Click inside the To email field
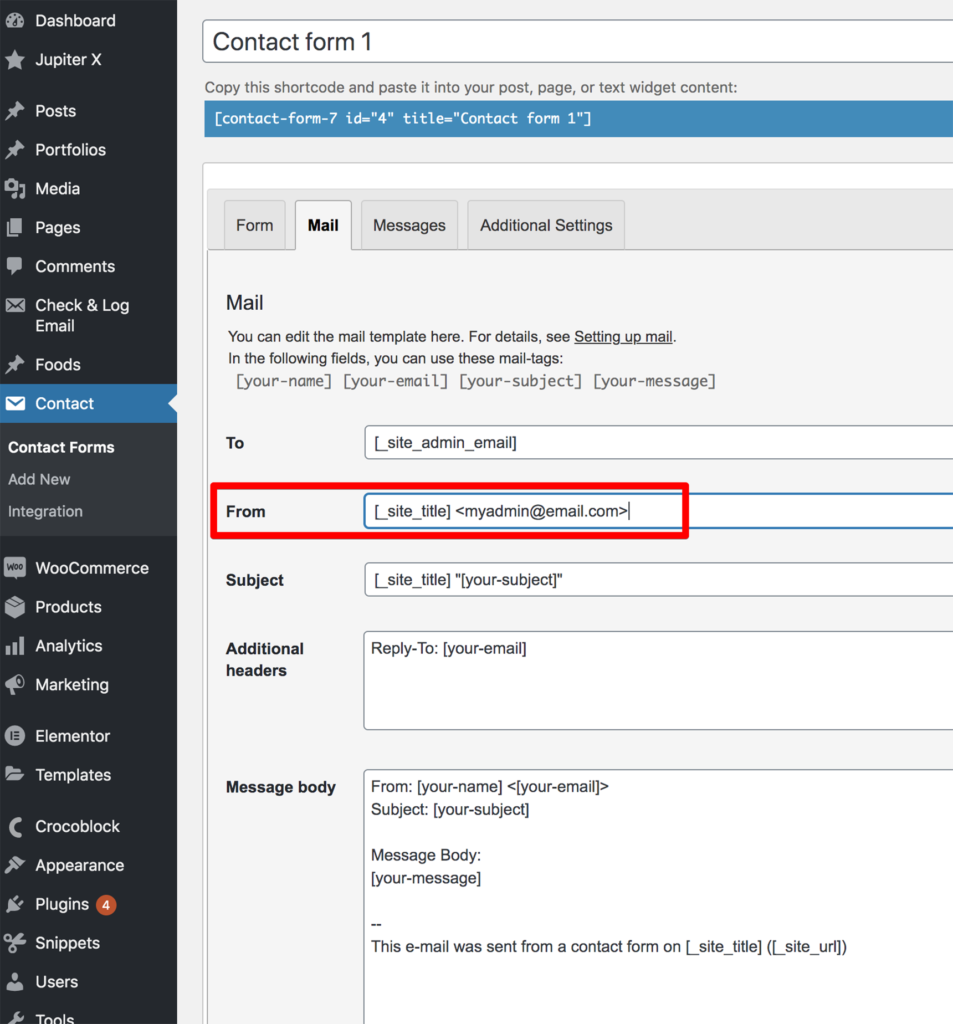 coord(600,442)
